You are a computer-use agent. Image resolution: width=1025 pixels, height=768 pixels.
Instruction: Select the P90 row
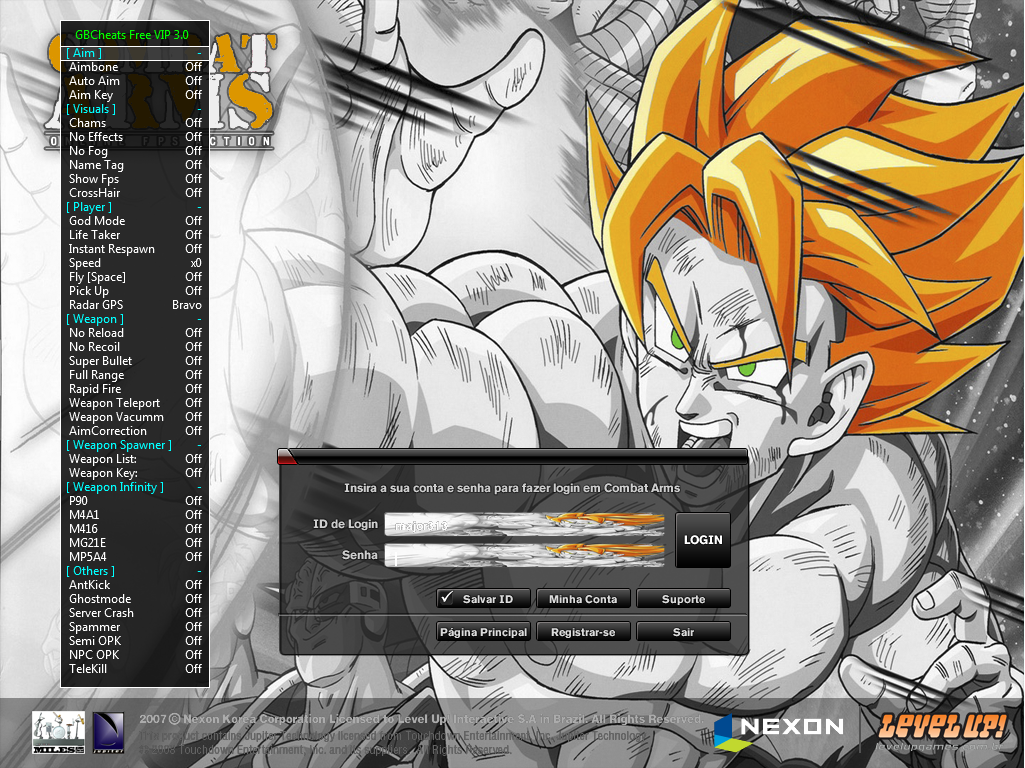pyautogui.click(x=135, y=501)
